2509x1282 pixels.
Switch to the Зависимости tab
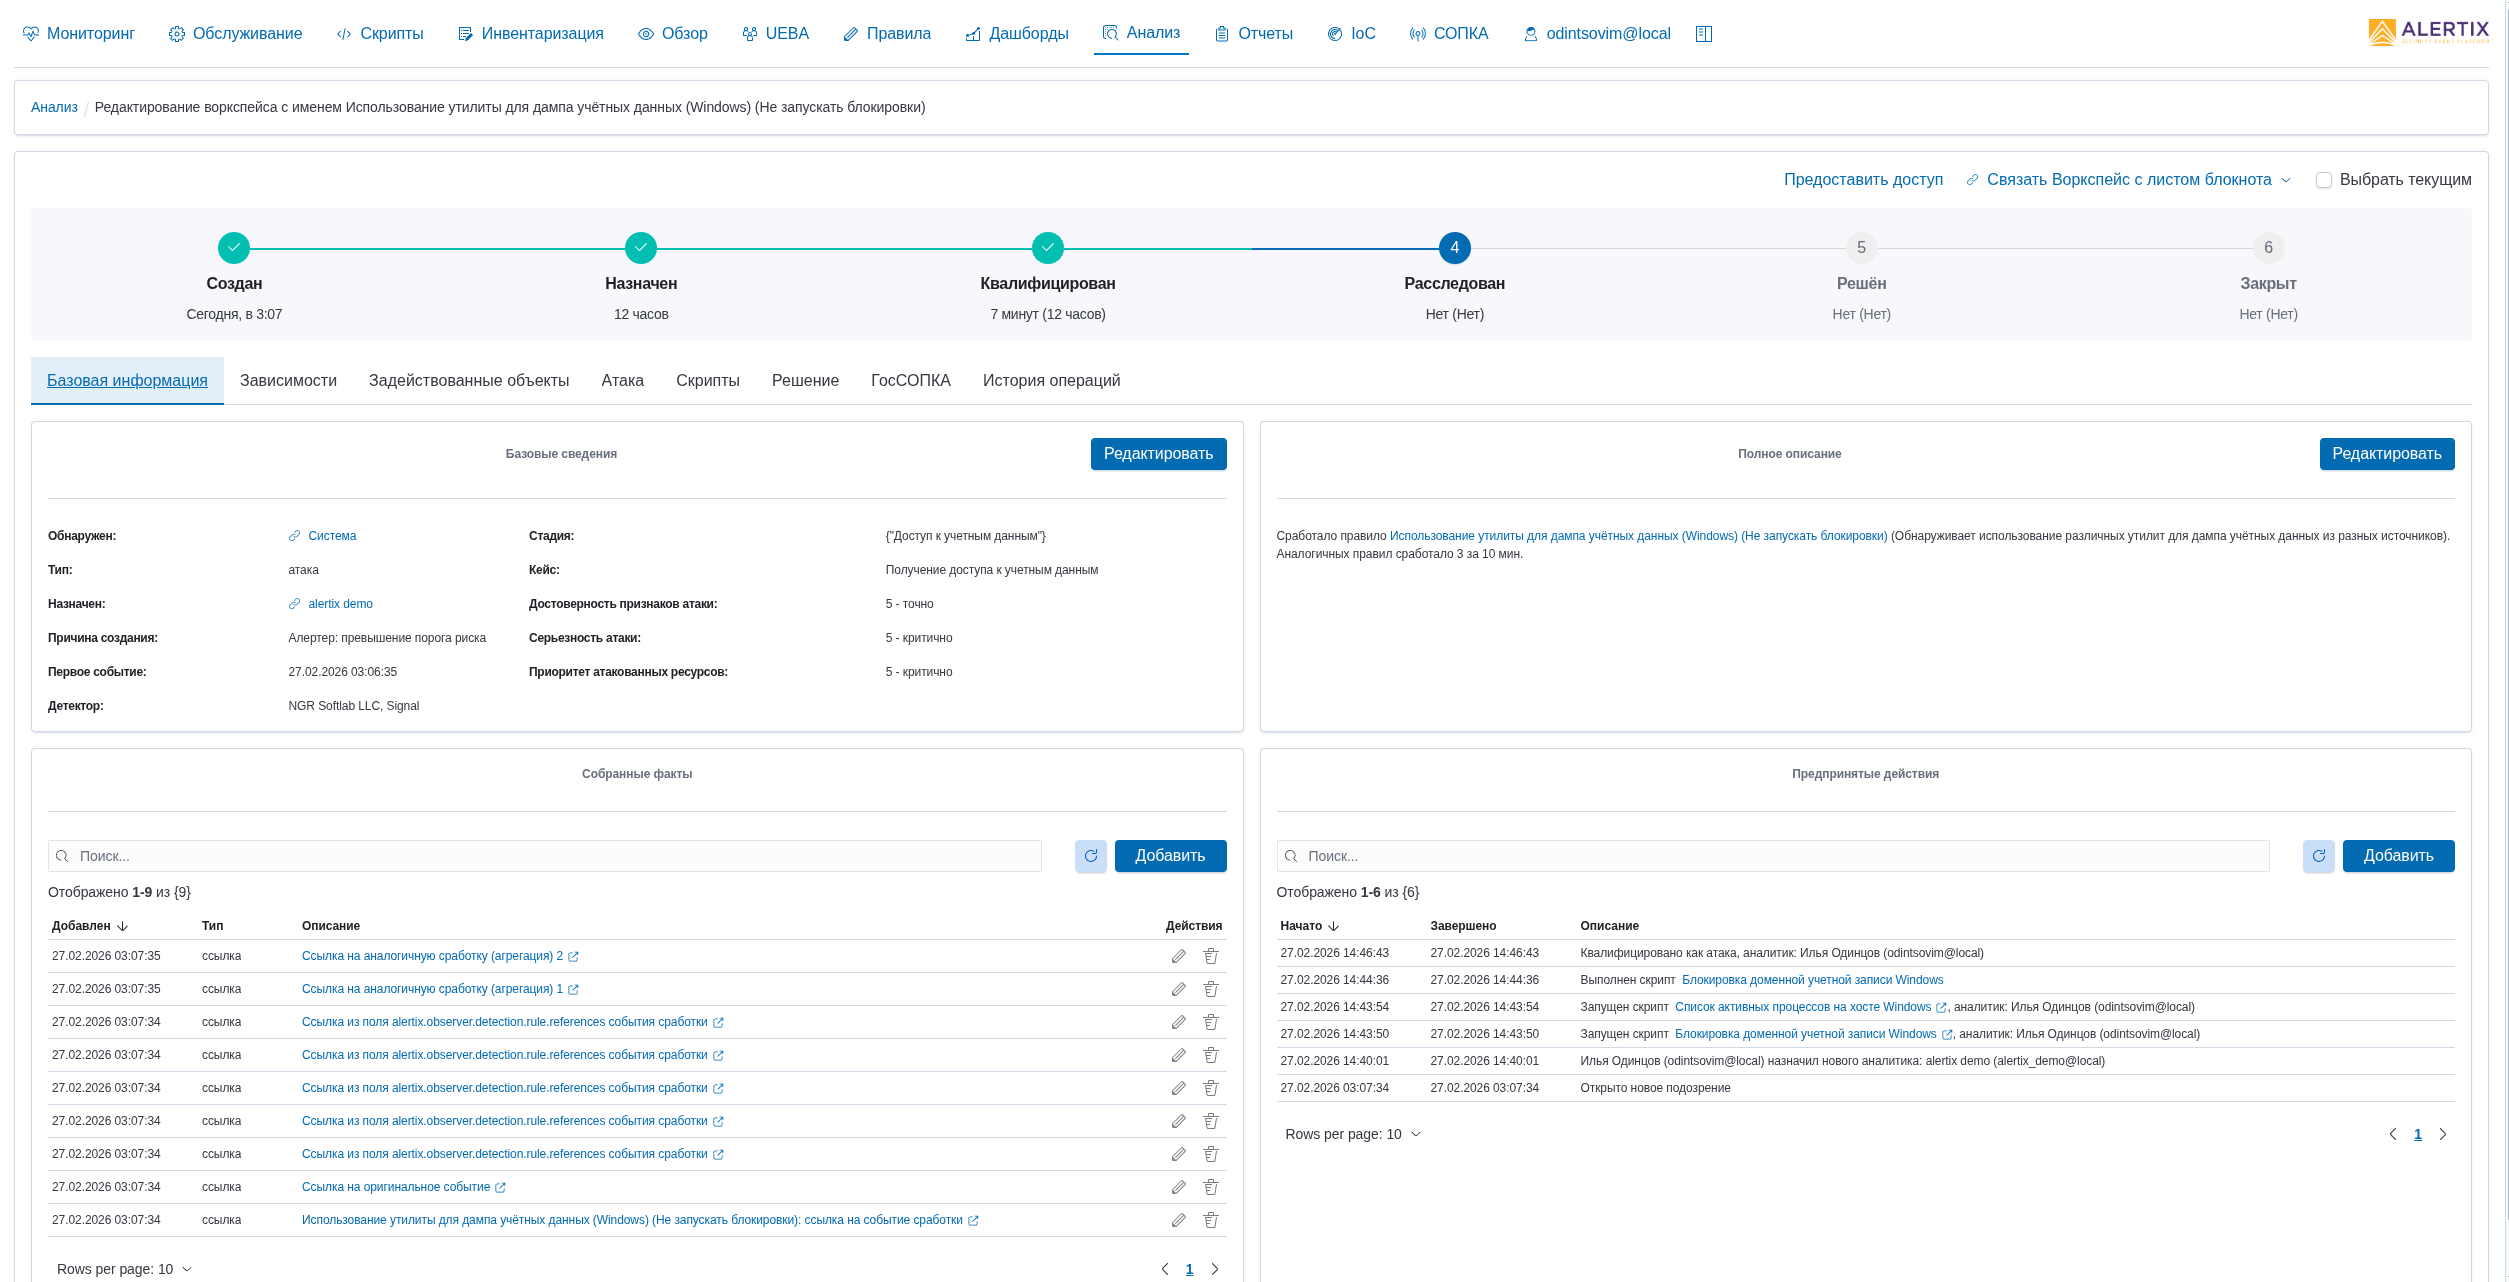coord(288,381)
